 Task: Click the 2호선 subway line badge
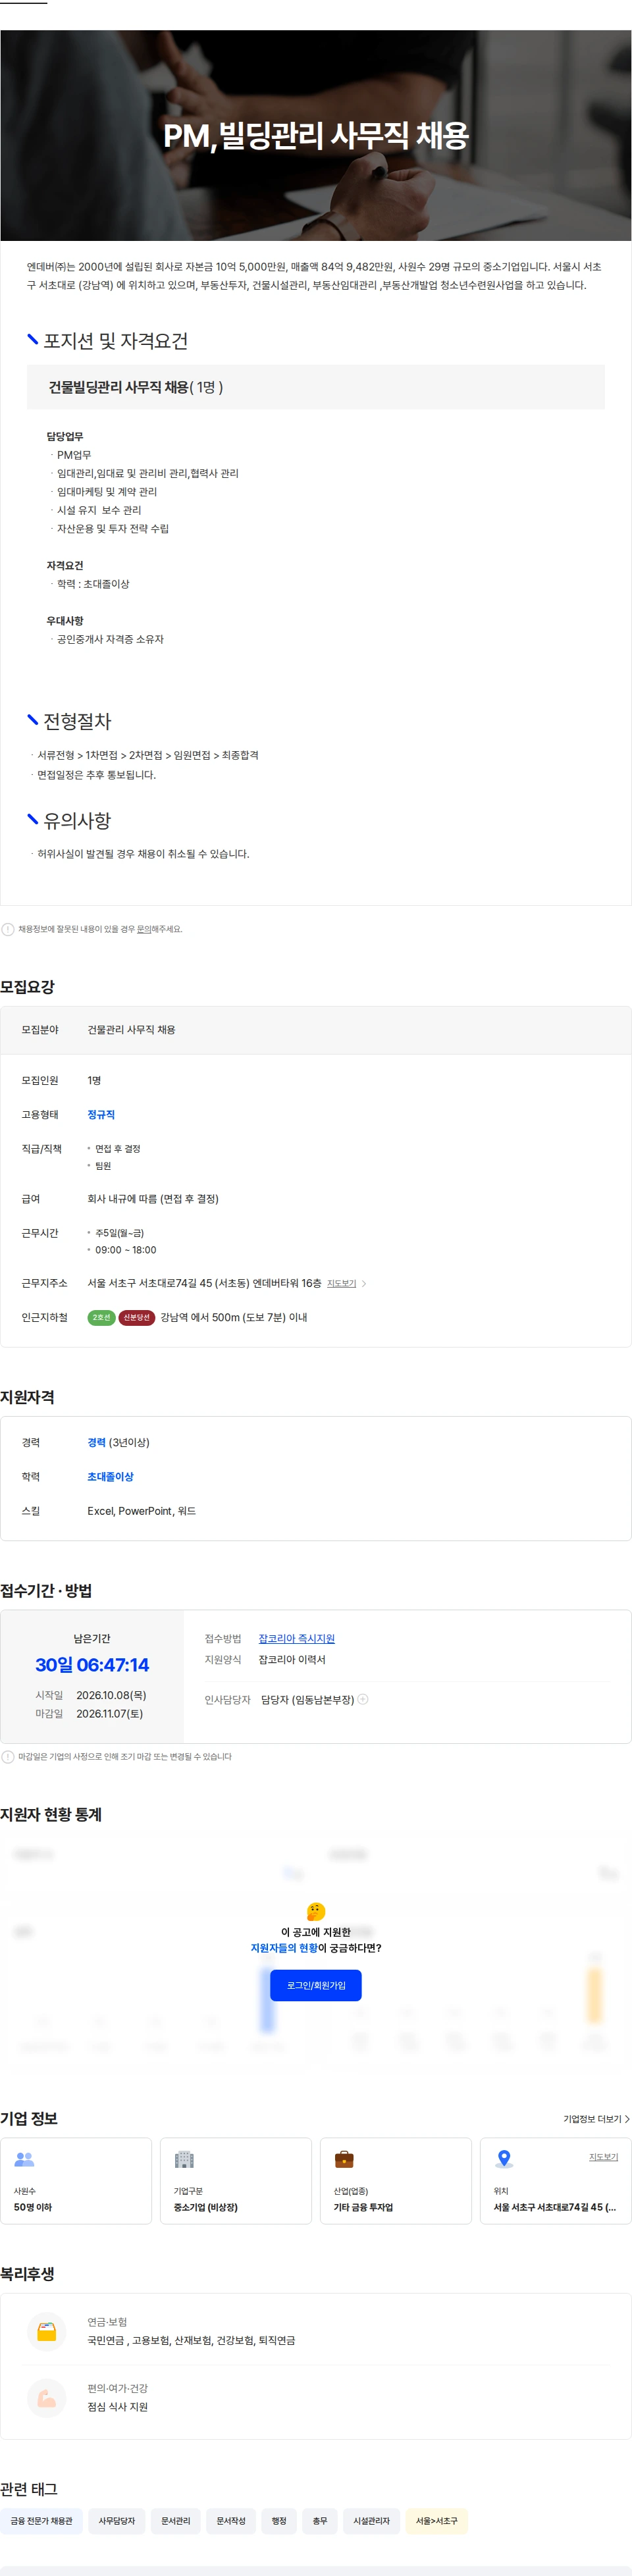(101, 1317)
